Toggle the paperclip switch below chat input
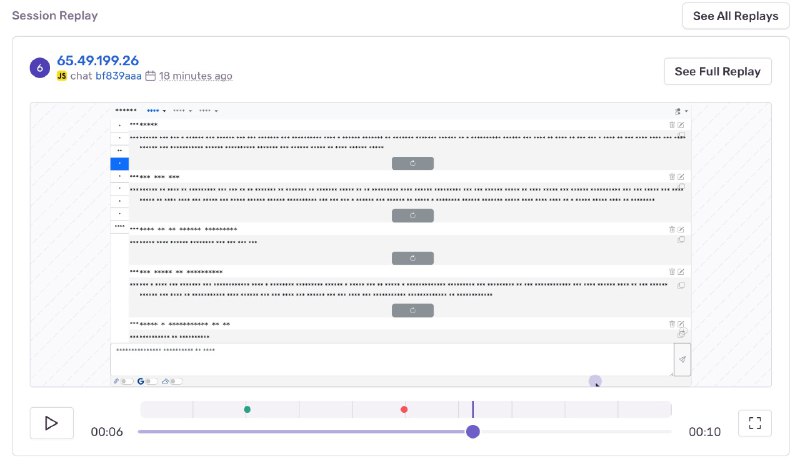 (121, 381)
